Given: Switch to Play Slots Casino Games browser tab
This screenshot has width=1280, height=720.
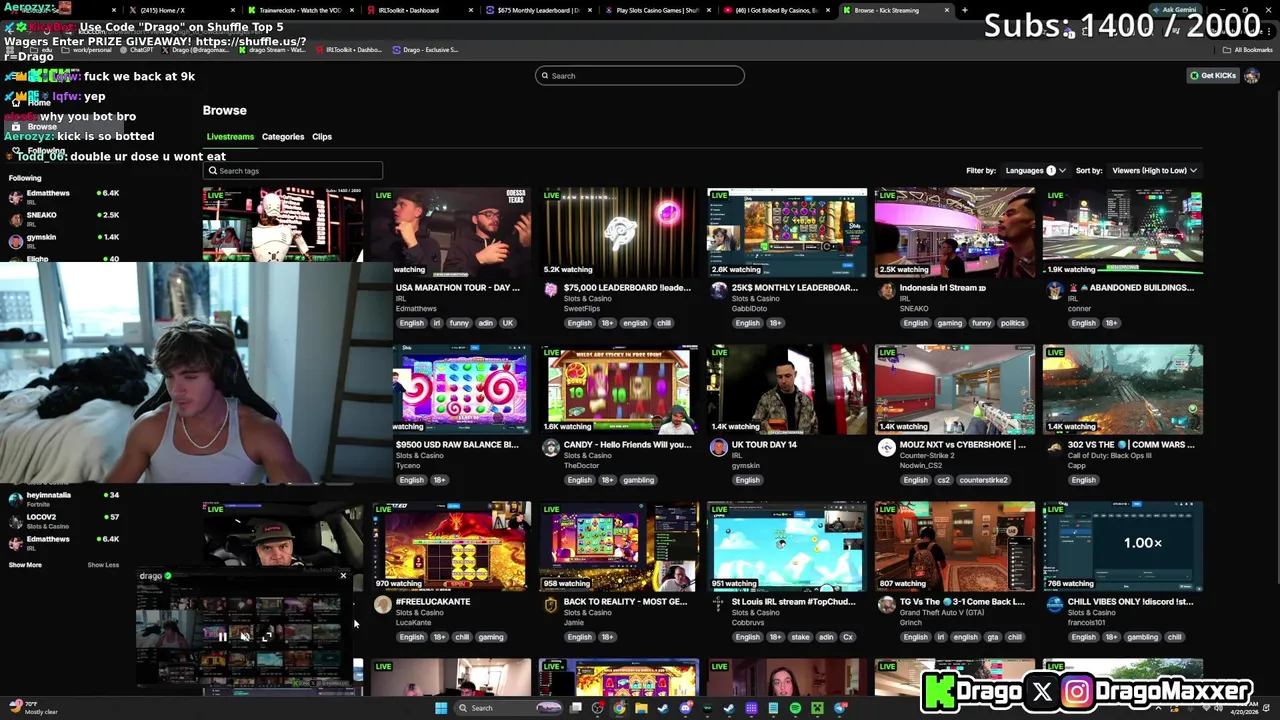Looking at the screenshot, I should pyautogui.click(x=657, y=10).
